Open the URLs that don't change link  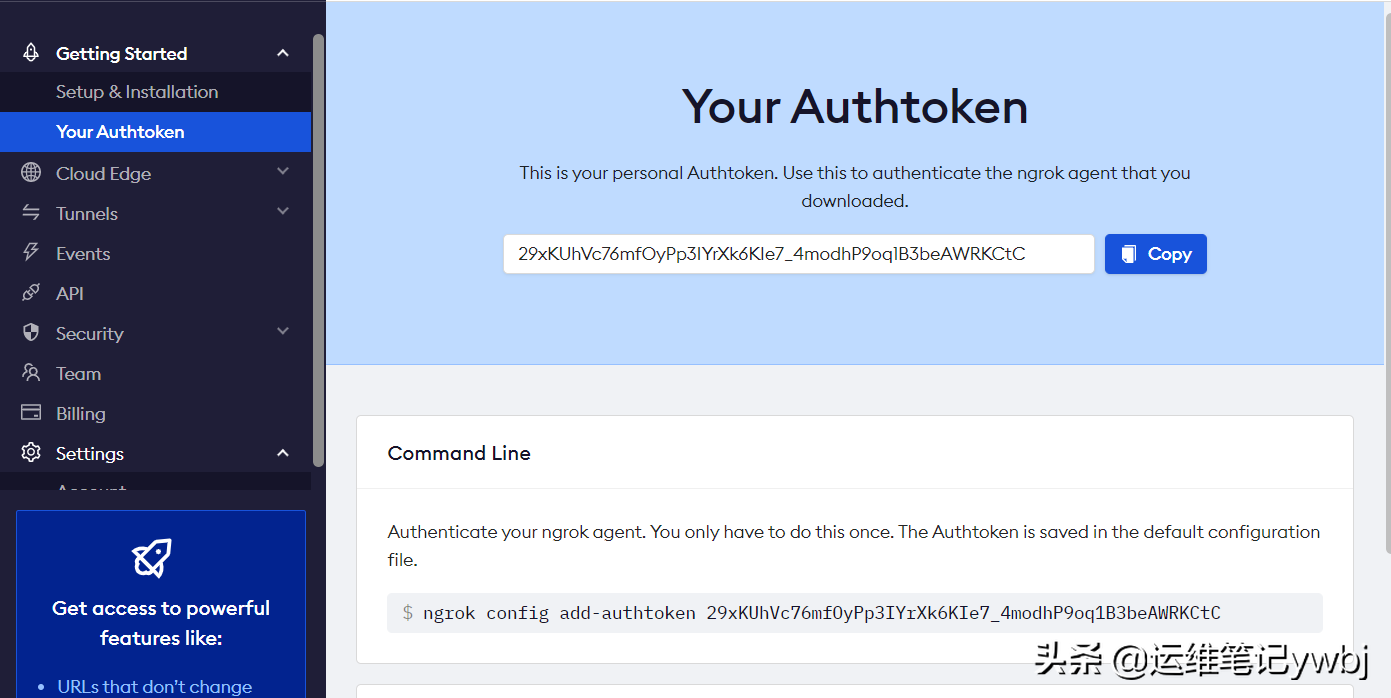pyautogui.click(x=155, y=687)
